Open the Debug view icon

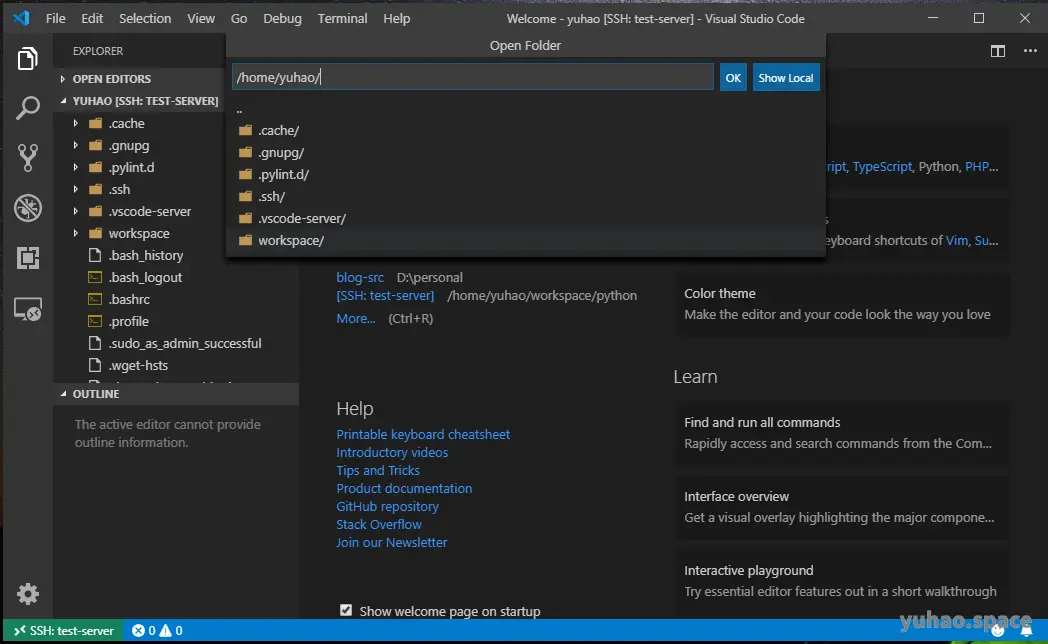coord(27,208)
